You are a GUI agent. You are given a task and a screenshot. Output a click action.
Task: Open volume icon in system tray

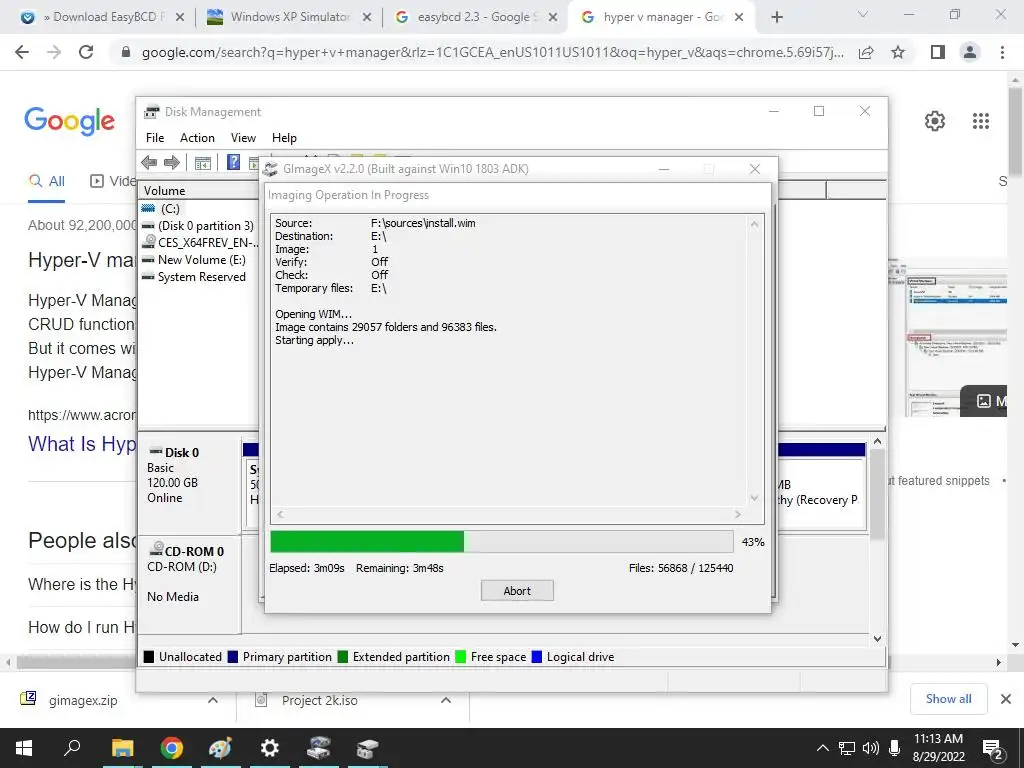[871, 748]
